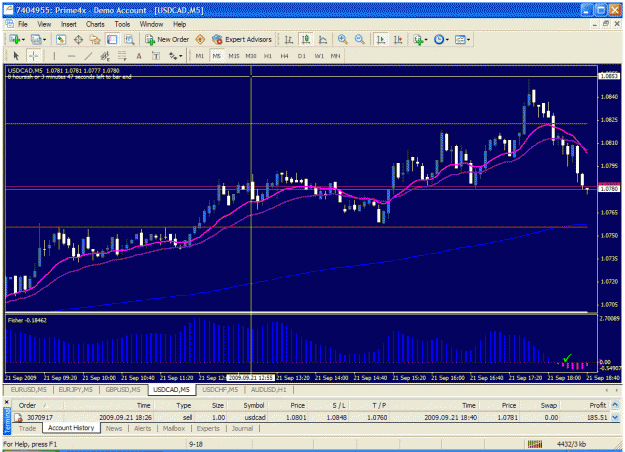This screenshot has width=625, height=452.
Task: Open the File menu
Action: [23, 24]
